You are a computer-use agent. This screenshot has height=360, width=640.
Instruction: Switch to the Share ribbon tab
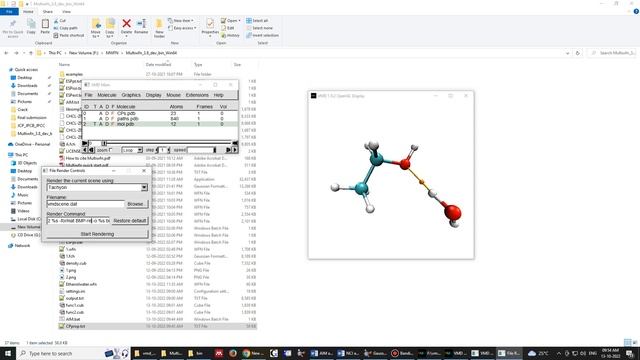click(x=47, y=12)
